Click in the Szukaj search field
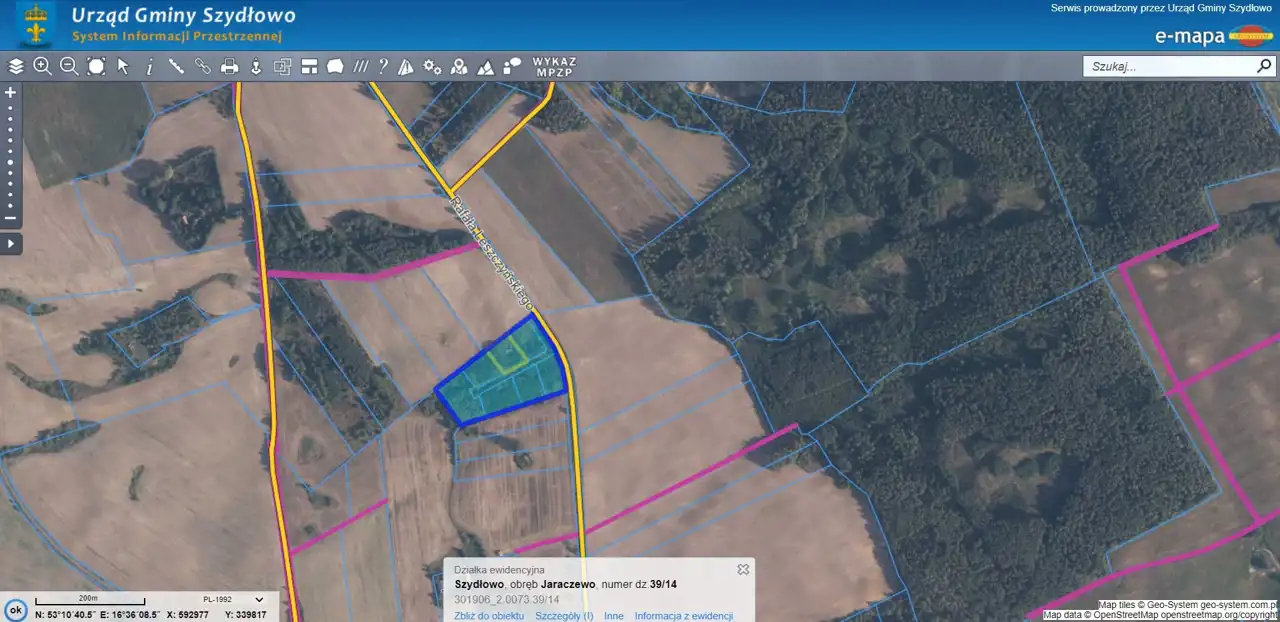This screenshot has width=1280, height=622. click(x=1168, y=67)
